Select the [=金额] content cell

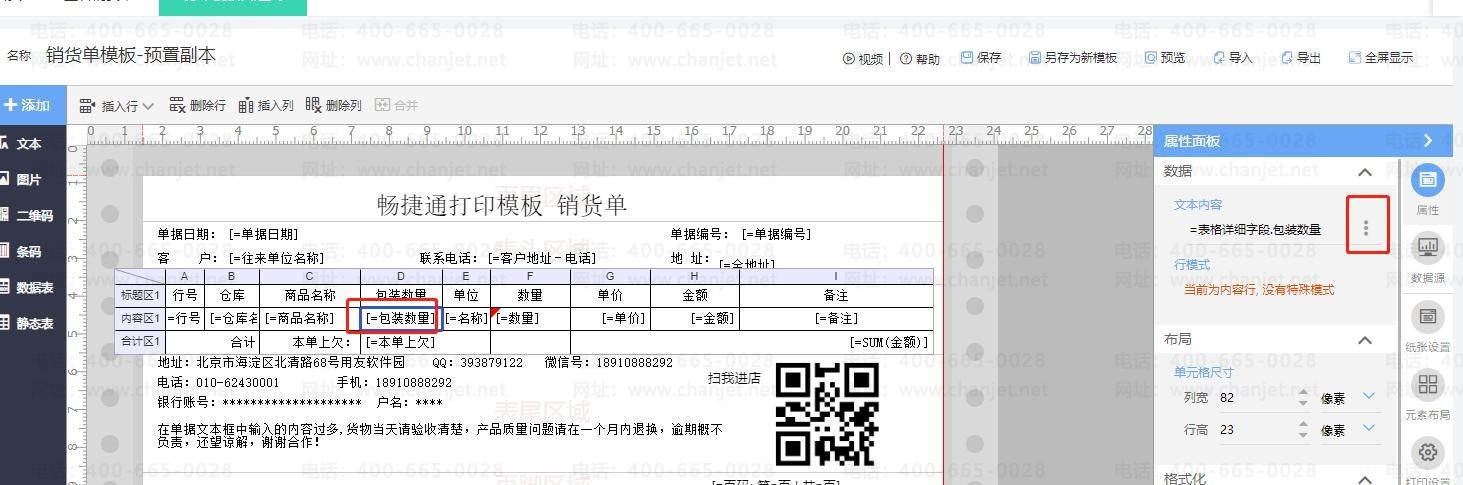coord(695,318)
